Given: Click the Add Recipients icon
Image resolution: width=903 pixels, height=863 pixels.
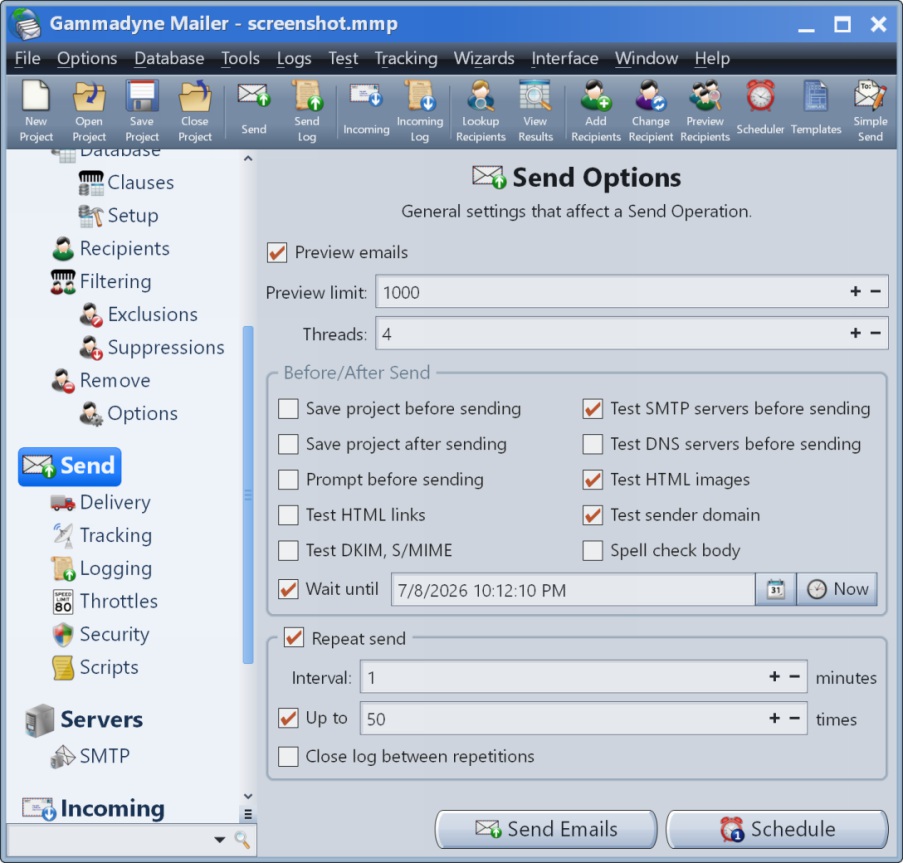Looking at the screenshot, I should pyautogui.click(x=595, y=111).
